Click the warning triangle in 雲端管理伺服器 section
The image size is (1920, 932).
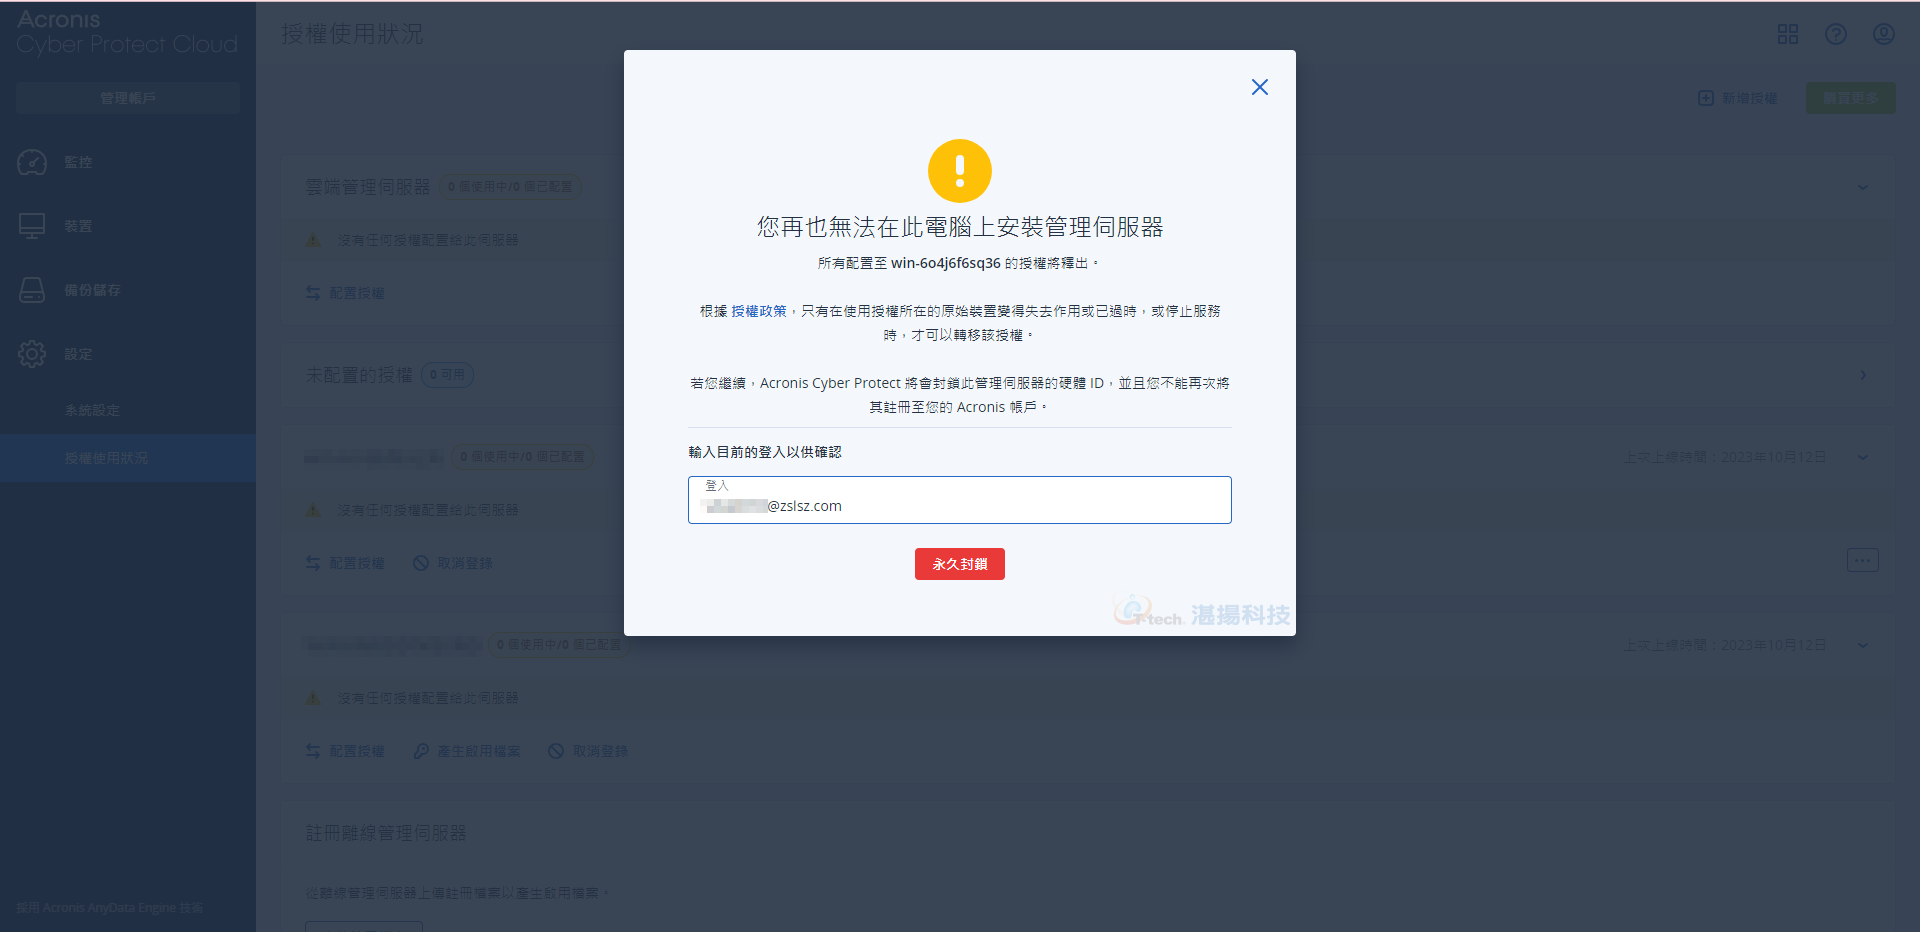point(313,240)
